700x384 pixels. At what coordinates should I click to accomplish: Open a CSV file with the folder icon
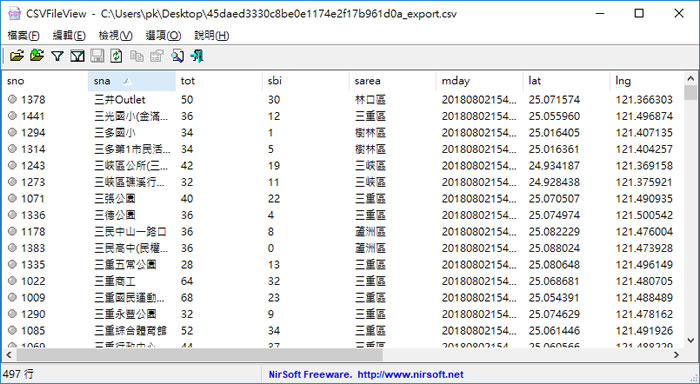pyautogui.click(x=17, y=56)
